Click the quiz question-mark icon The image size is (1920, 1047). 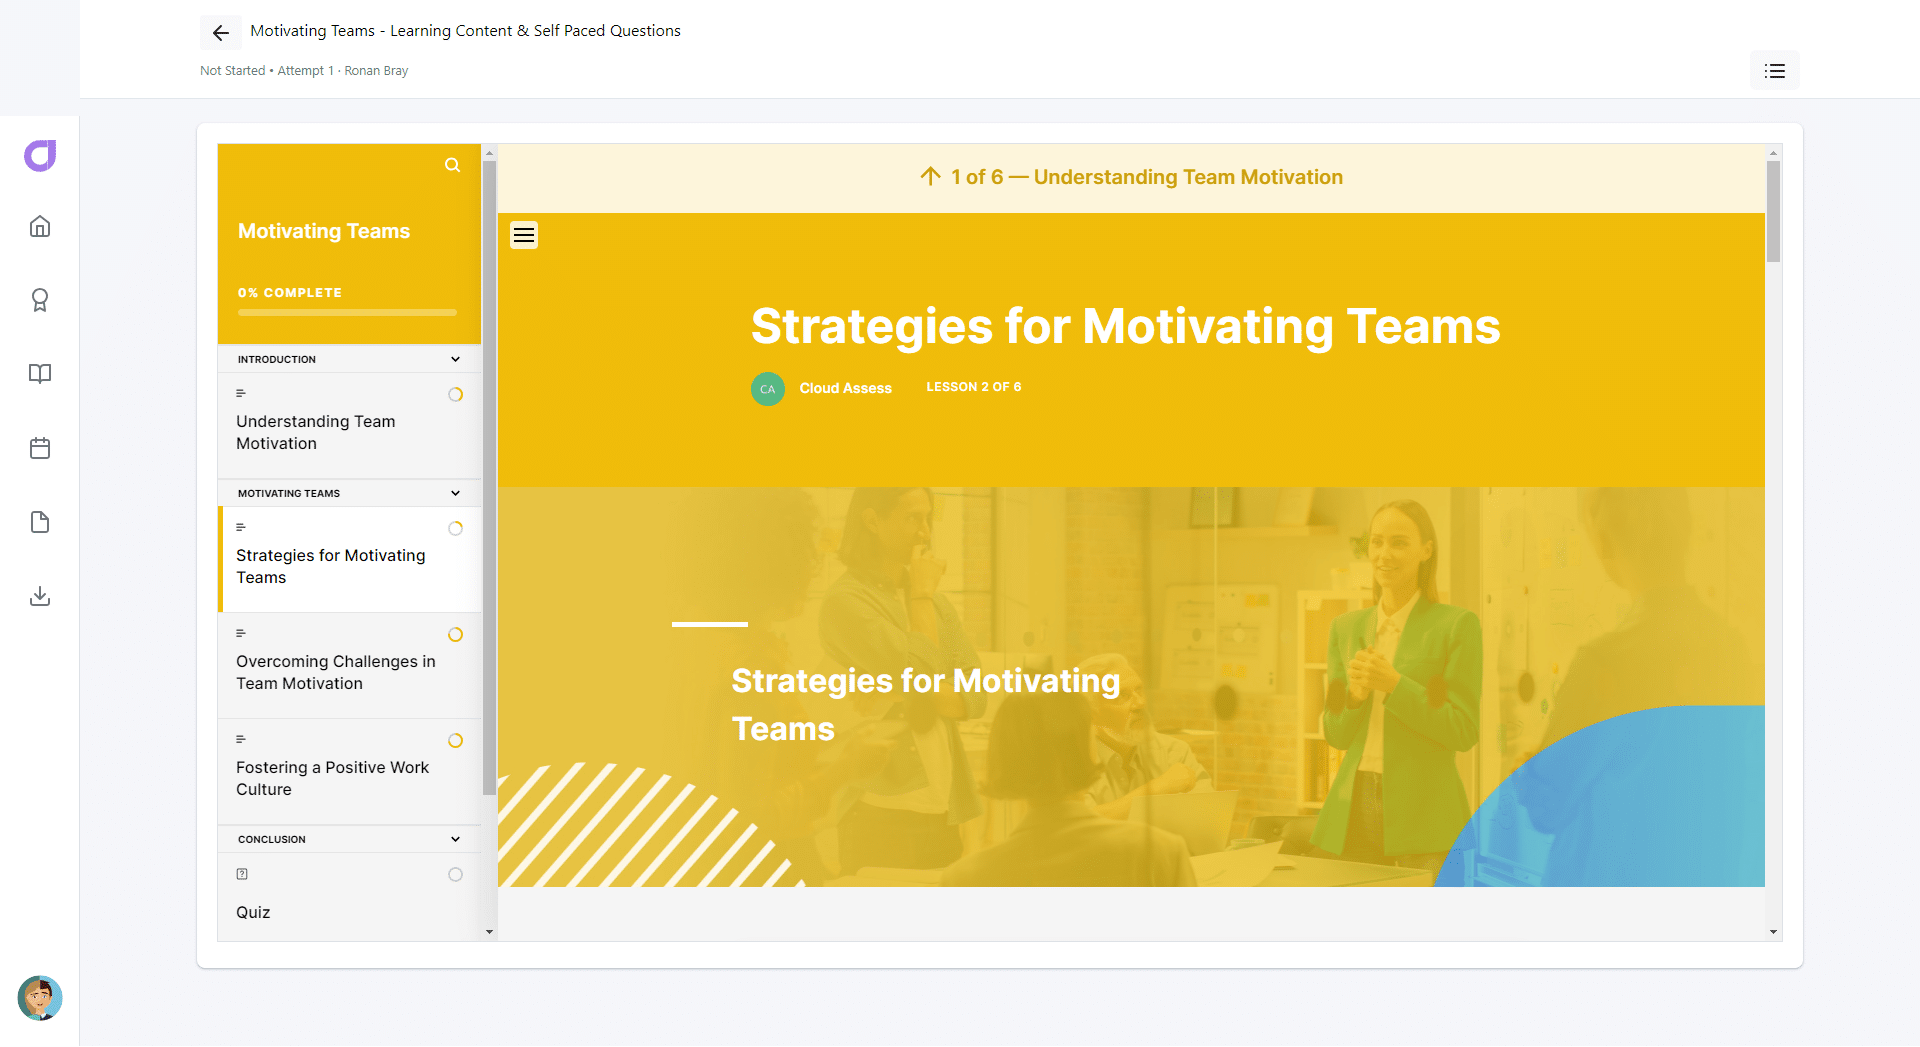(242, 874)
